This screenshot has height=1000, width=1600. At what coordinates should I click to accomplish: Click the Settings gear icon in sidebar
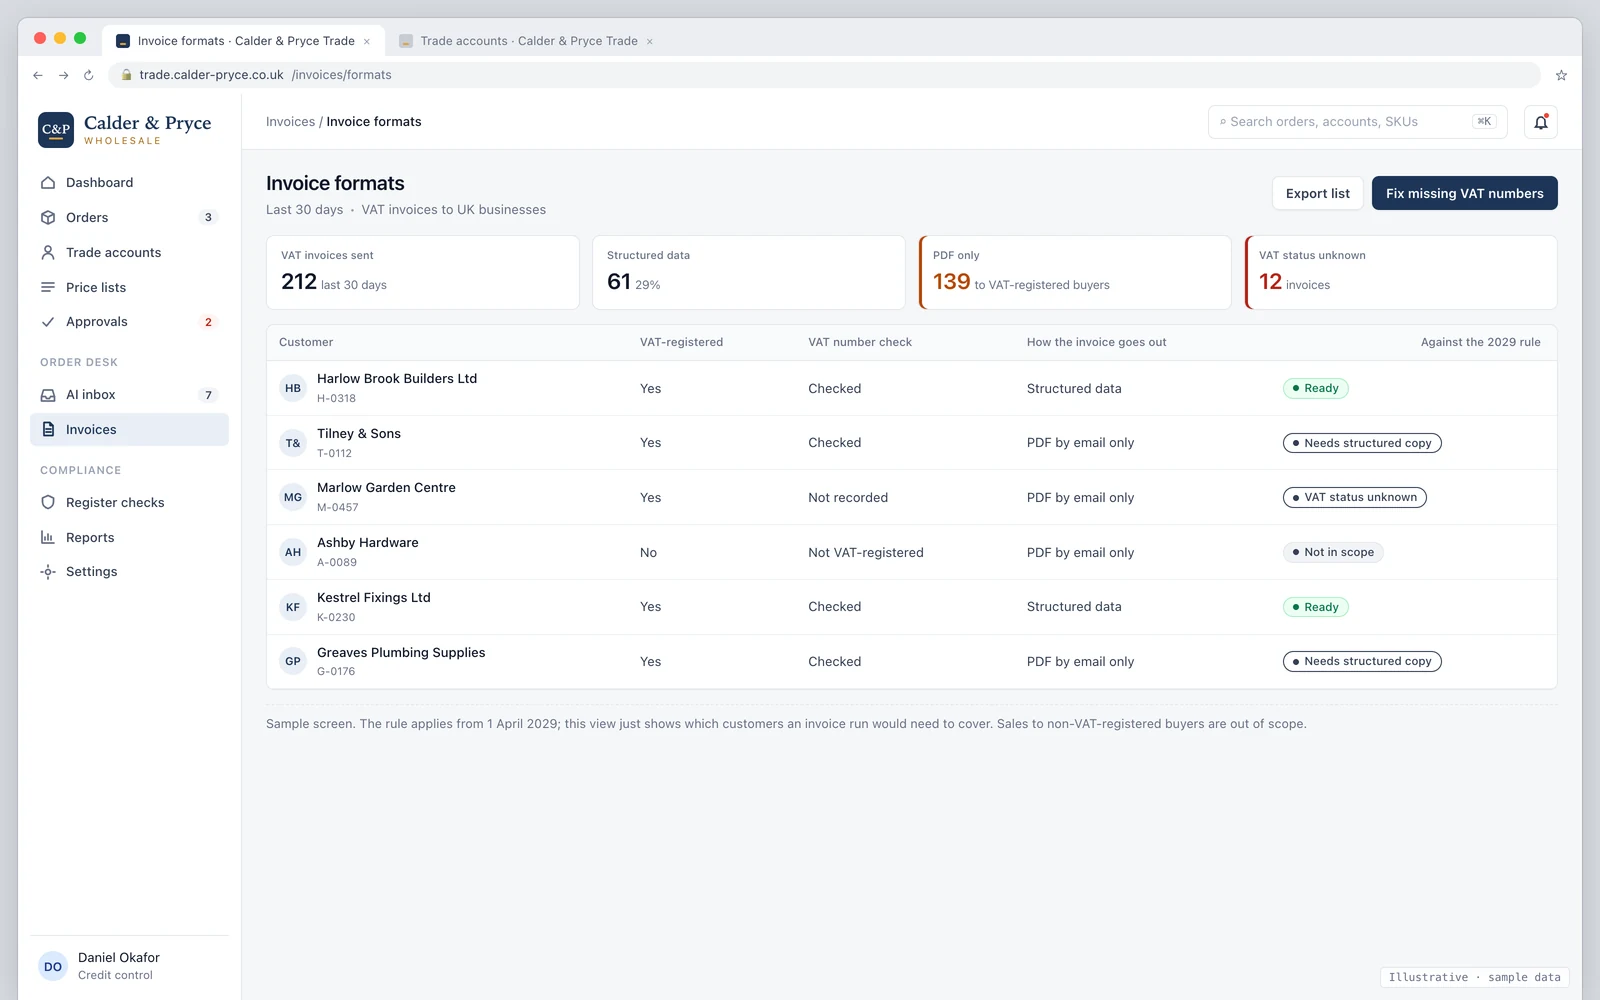click(48, 572)
